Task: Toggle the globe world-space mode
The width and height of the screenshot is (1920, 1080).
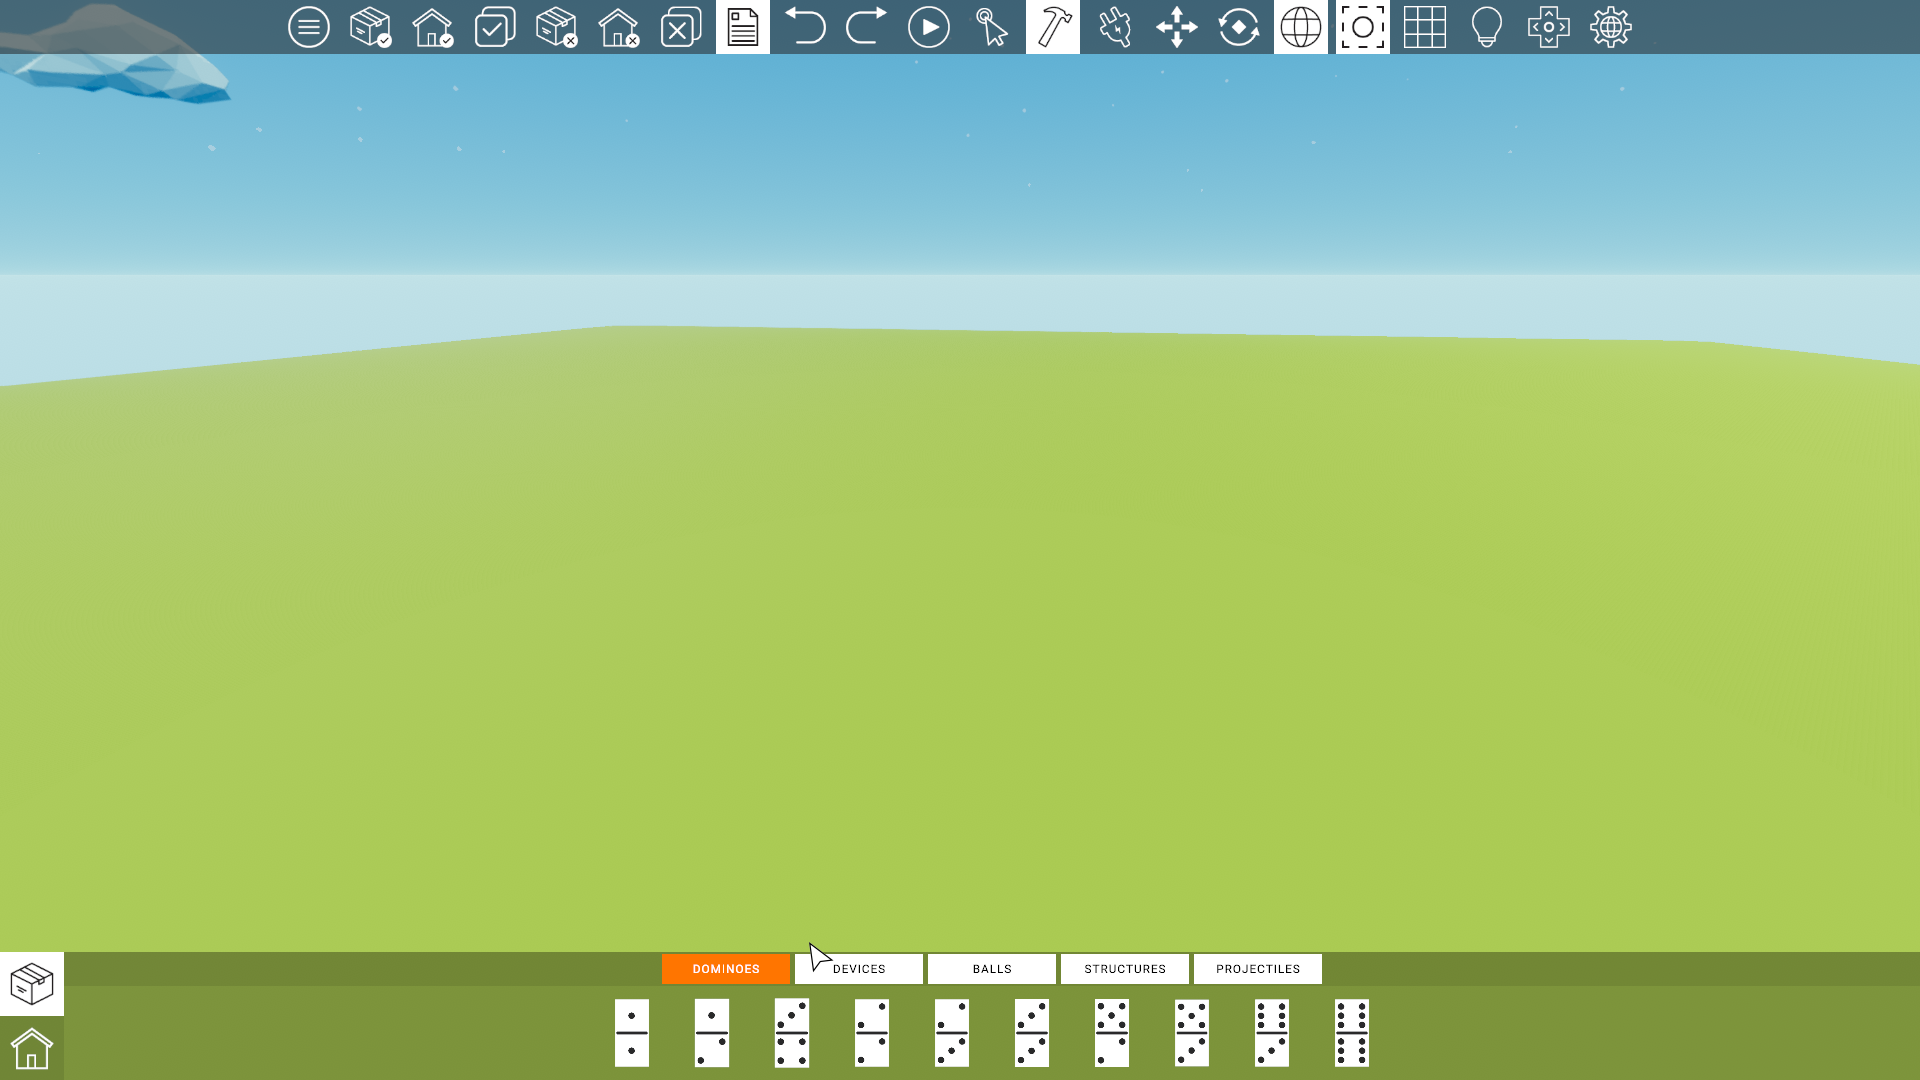Action: pyautogui.click(x=1301, y=27)
